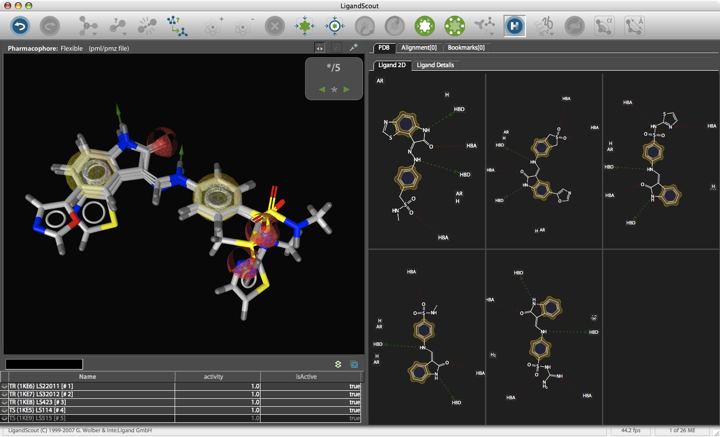Open the bond type question-mark dropdown
This screenshot has width=720, height=437.
(x=118, y=26)
